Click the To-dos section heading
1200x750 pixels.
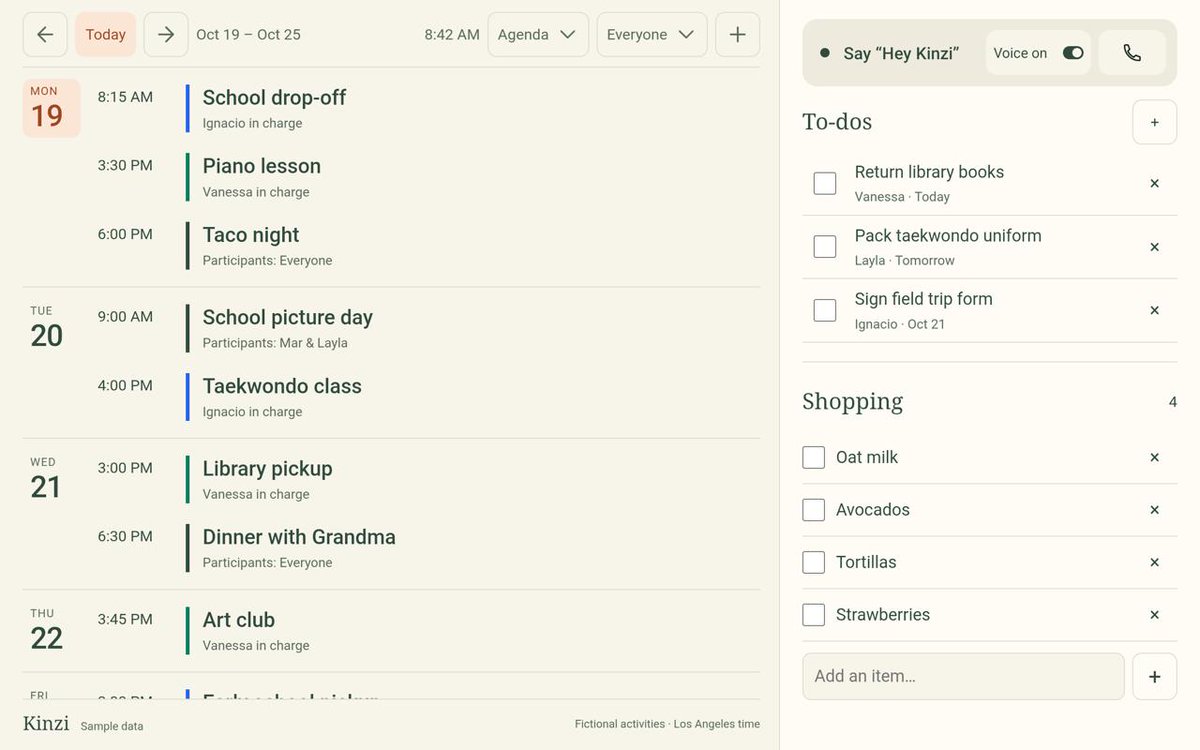point(837,122)
